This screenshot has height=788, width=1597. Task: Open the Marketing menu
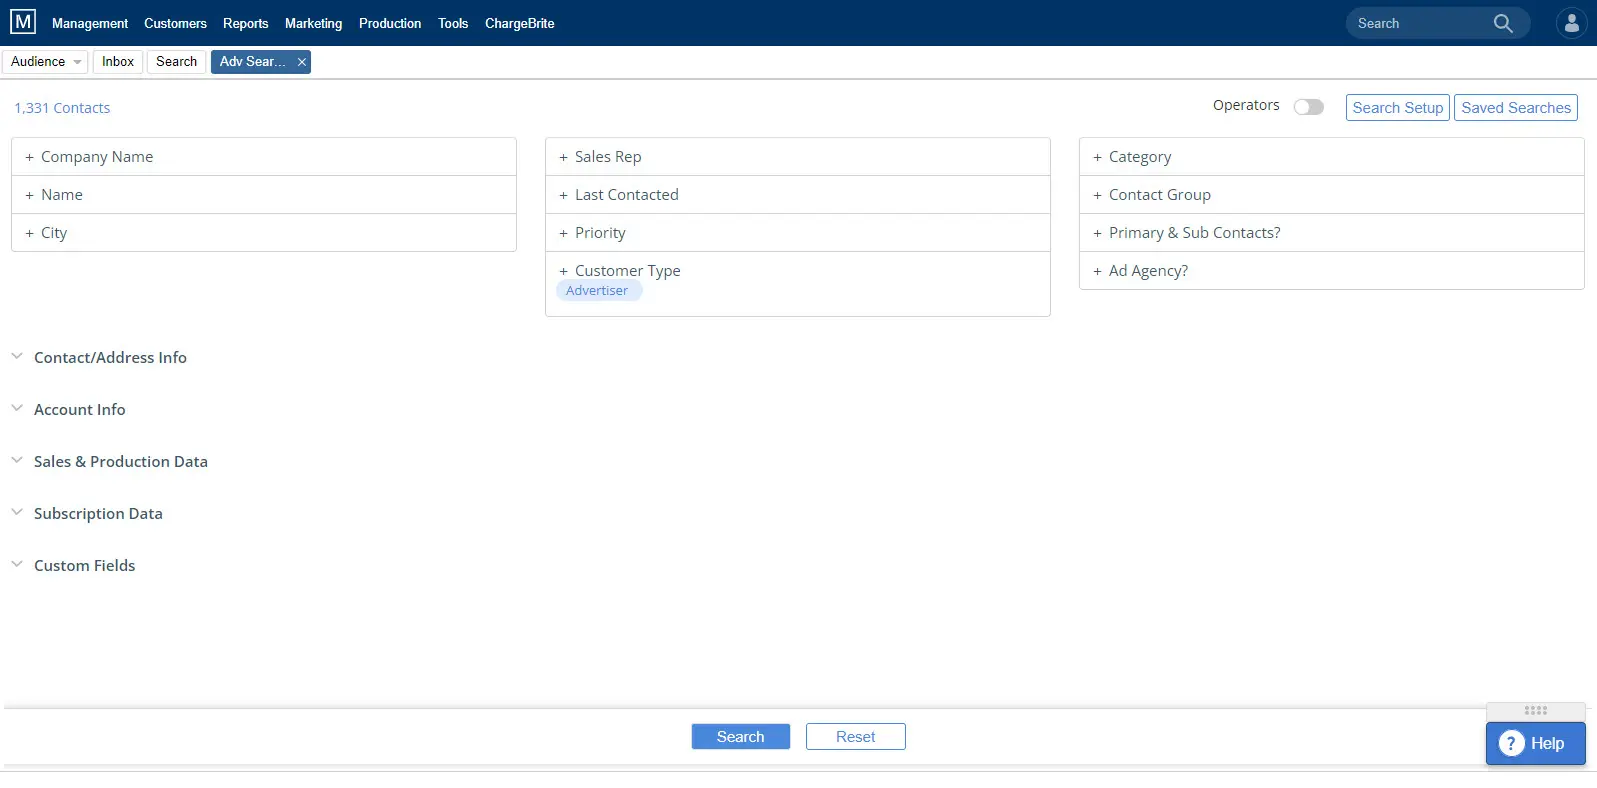[313, 23]
